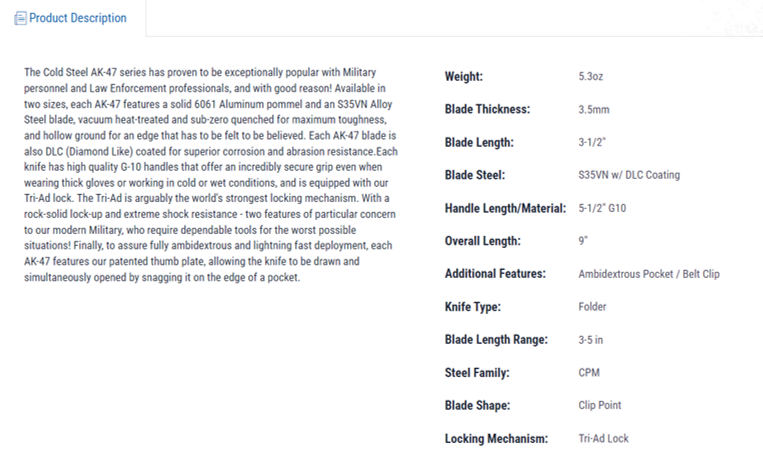Screen dimensions: 763x457
Task: Select the CPM steel family value
Action: click(x=589, y=373)
